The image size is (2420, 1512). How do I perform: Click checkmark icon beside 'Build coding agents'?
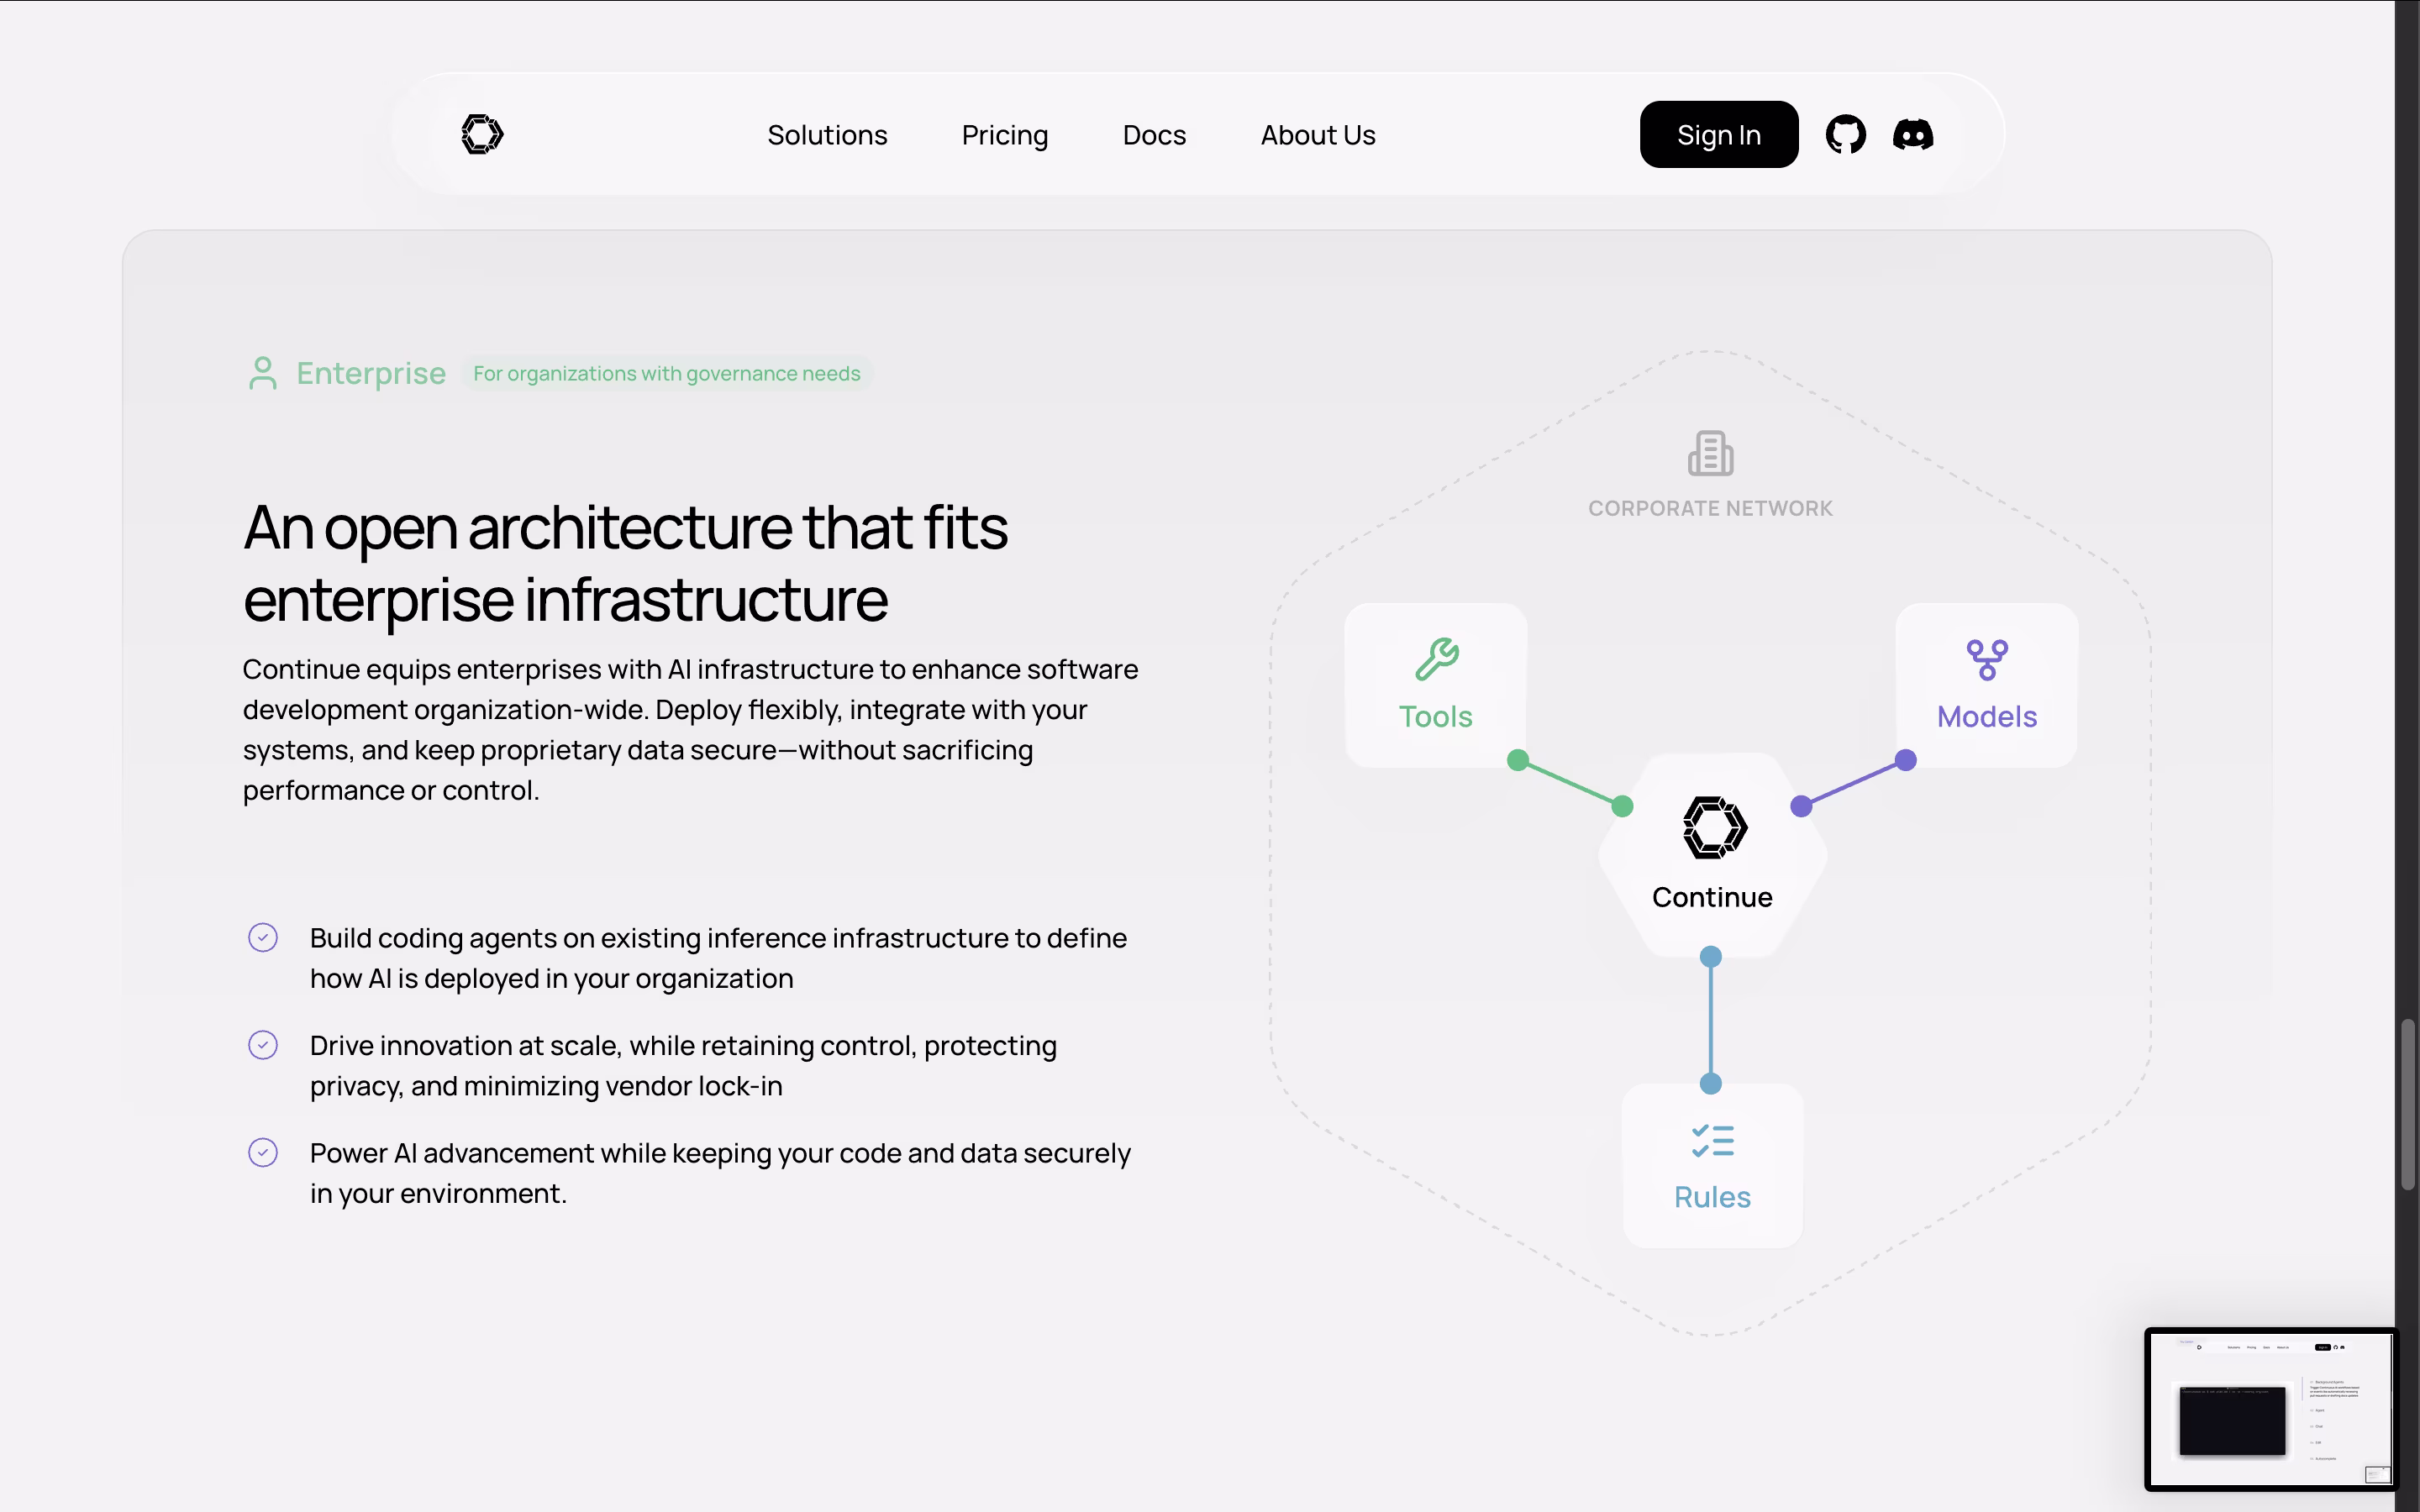click(263, 937)
